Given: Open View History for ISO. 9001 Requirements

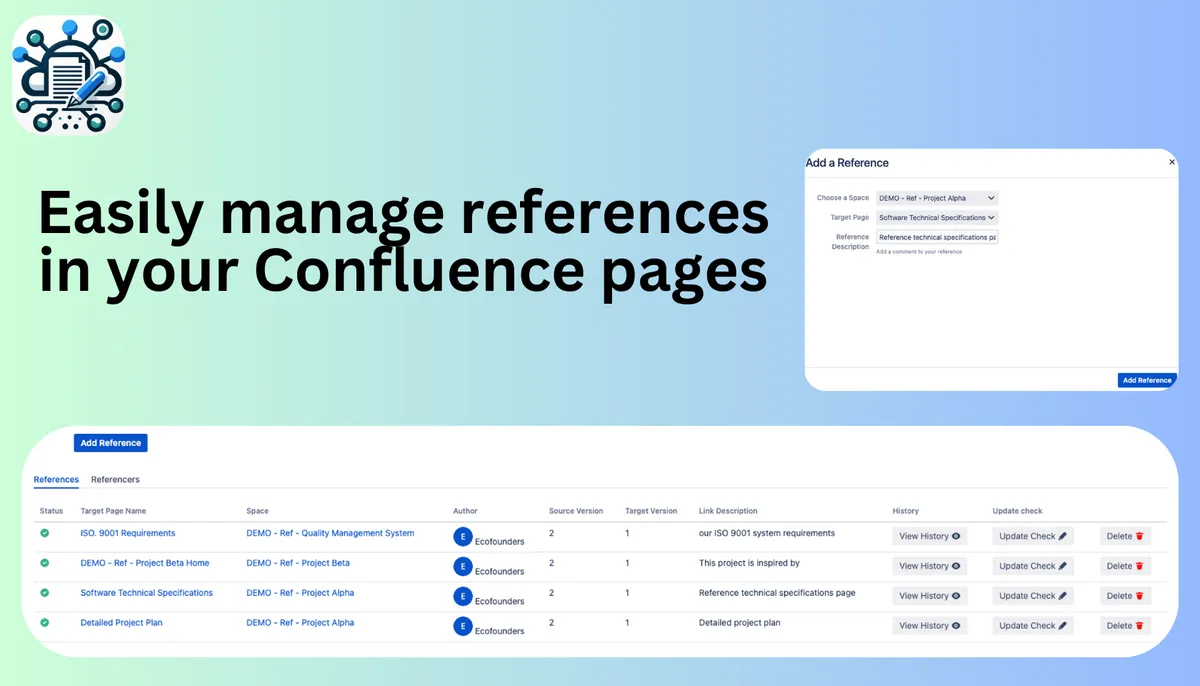Looking at the screenshot, I should pyautogui.click(x=930, y=536).
